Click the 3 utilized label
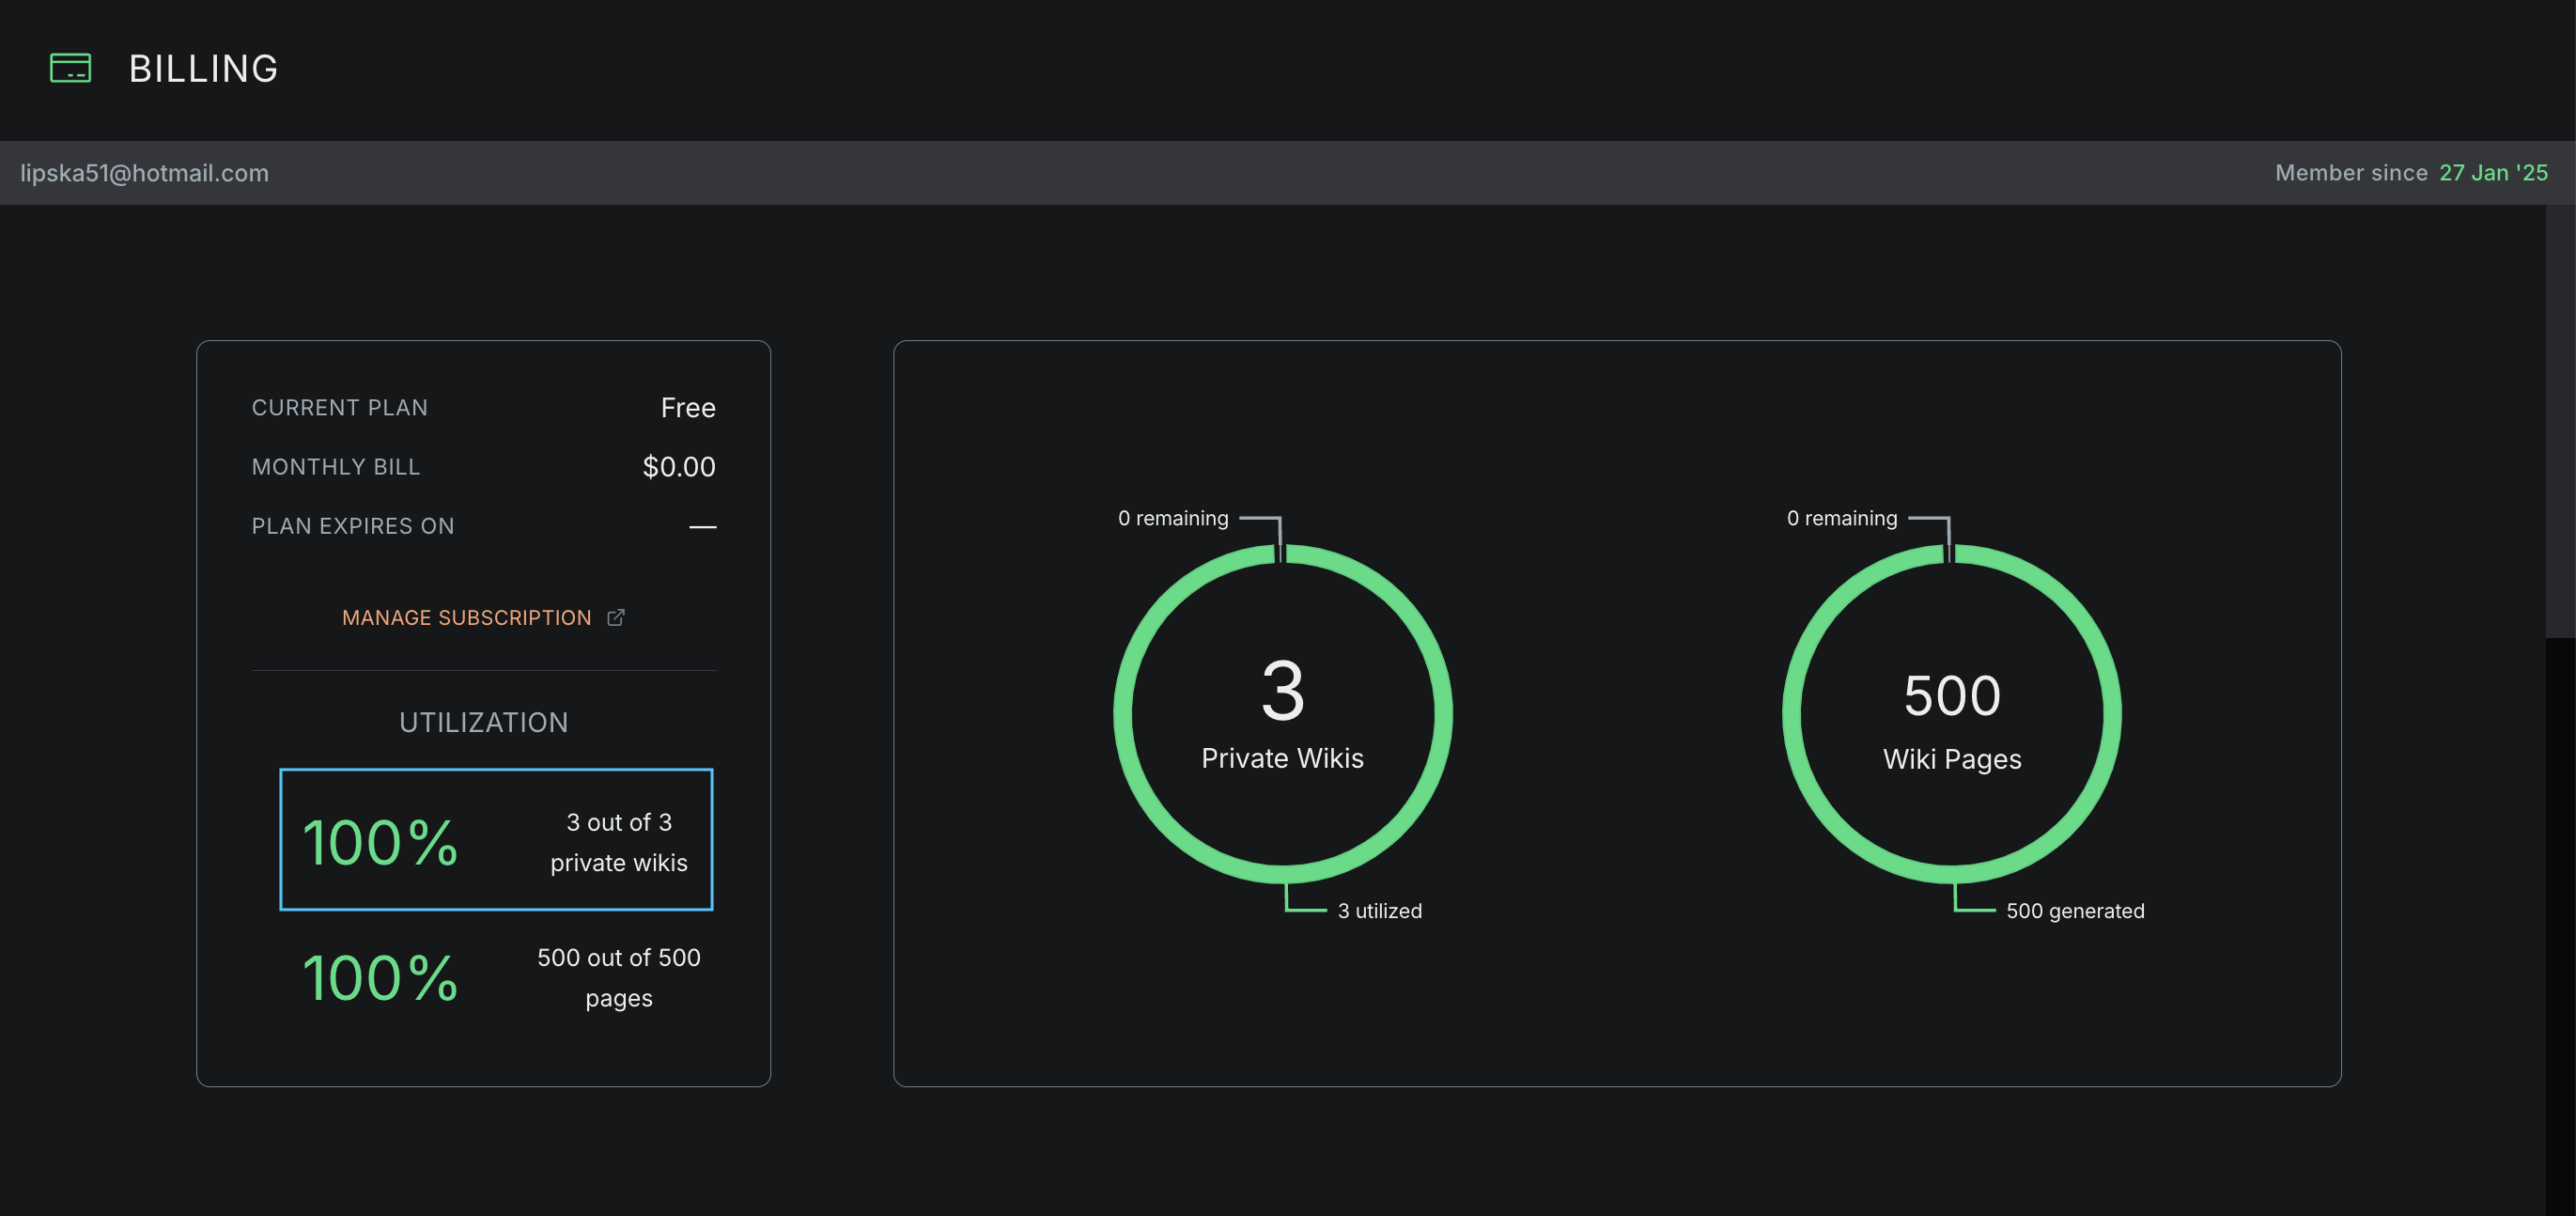This screenshot has height=1216, width=2576. tap(1380, 911)
